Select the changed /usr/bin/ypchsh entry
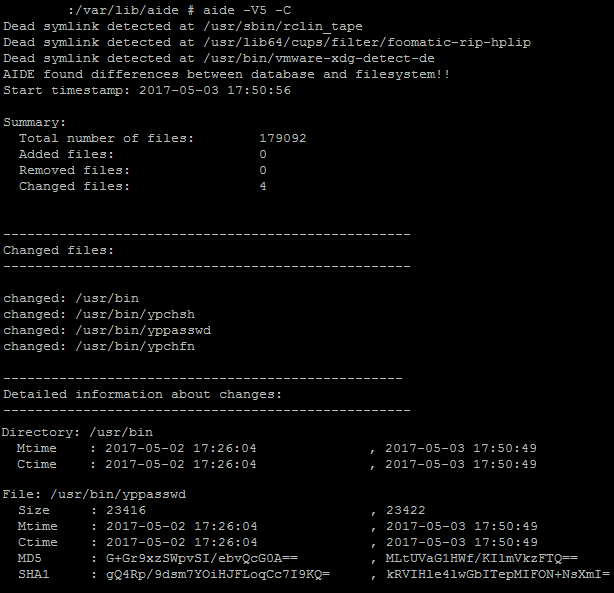 click(x=99, y=315)
